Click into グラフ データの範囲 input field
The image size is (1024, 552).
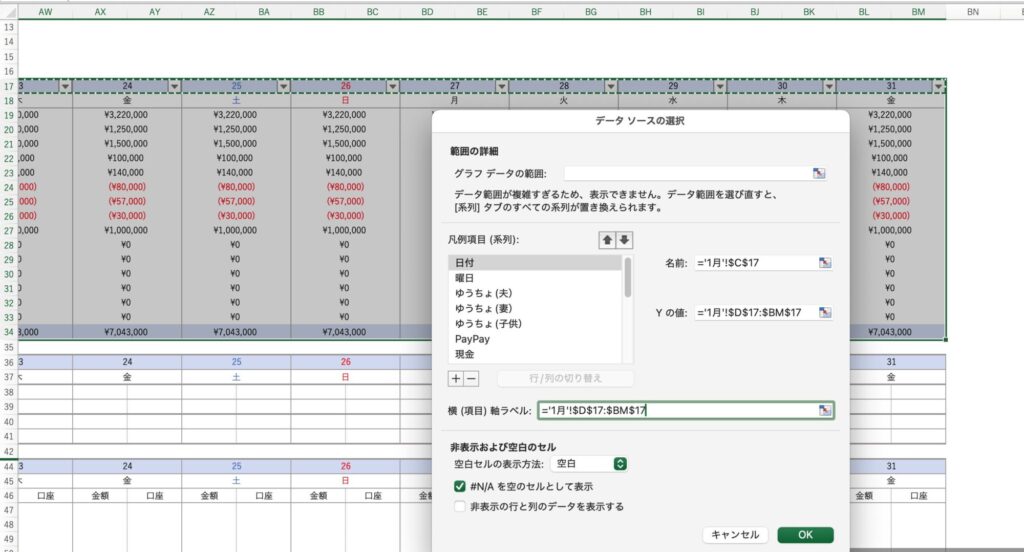pos(686,173)
